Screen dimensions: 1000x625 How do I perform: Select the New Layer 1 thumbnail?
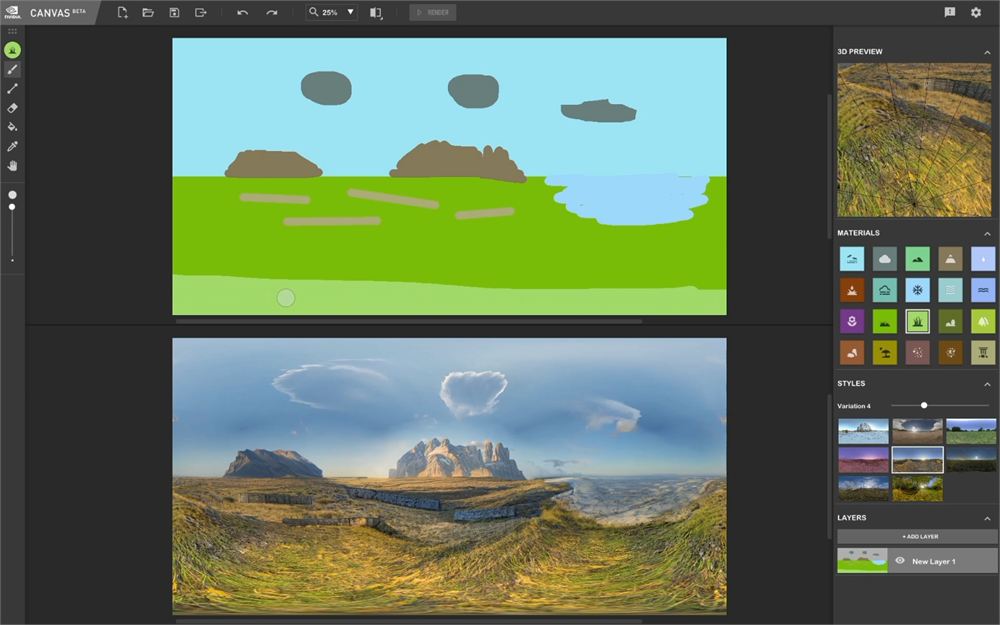pos(862,561)
